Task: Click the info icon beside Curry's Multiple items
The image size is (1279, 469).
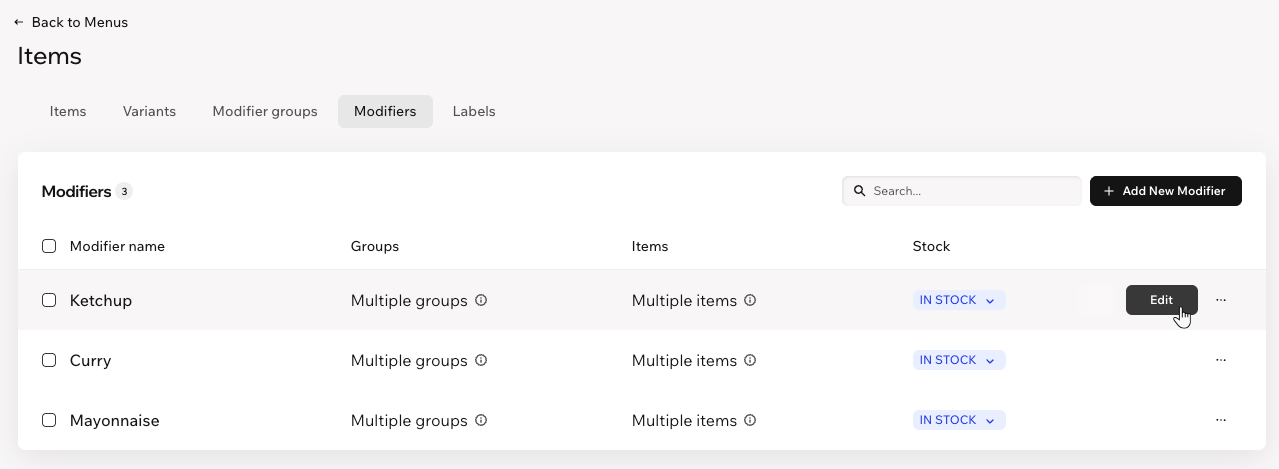Action: [750, 360]
